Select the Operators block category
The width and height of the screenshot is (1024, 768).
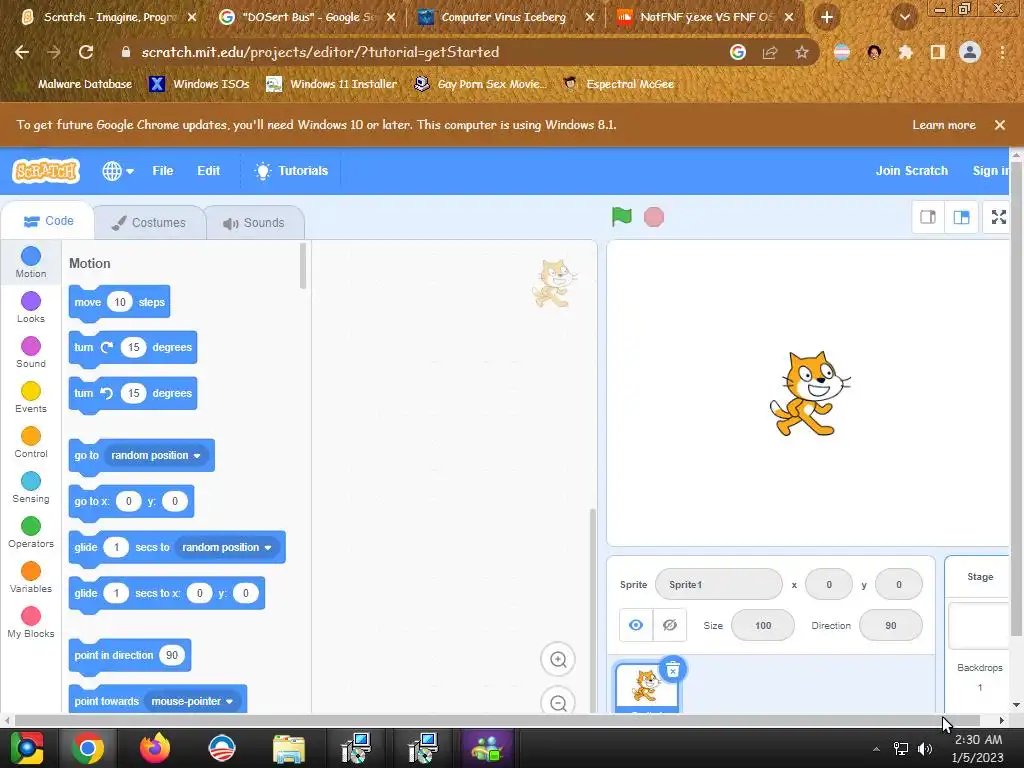31,533
